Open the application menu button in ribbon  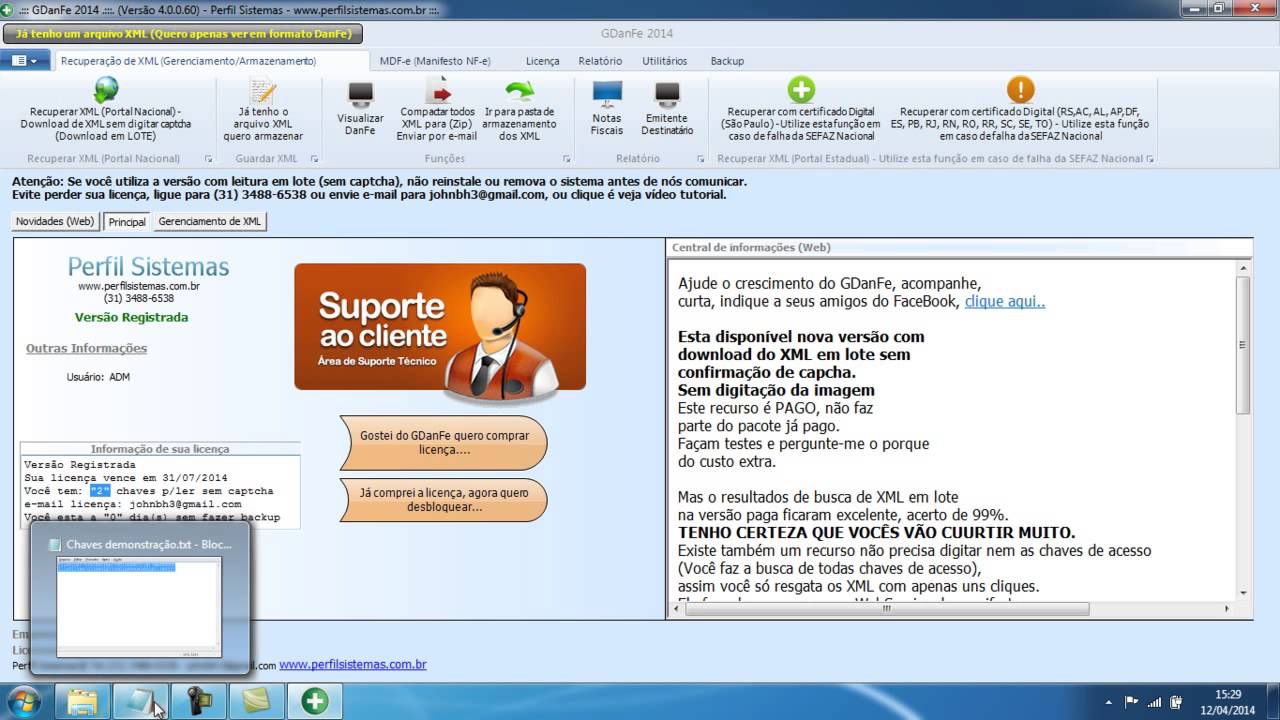(25, 61)
